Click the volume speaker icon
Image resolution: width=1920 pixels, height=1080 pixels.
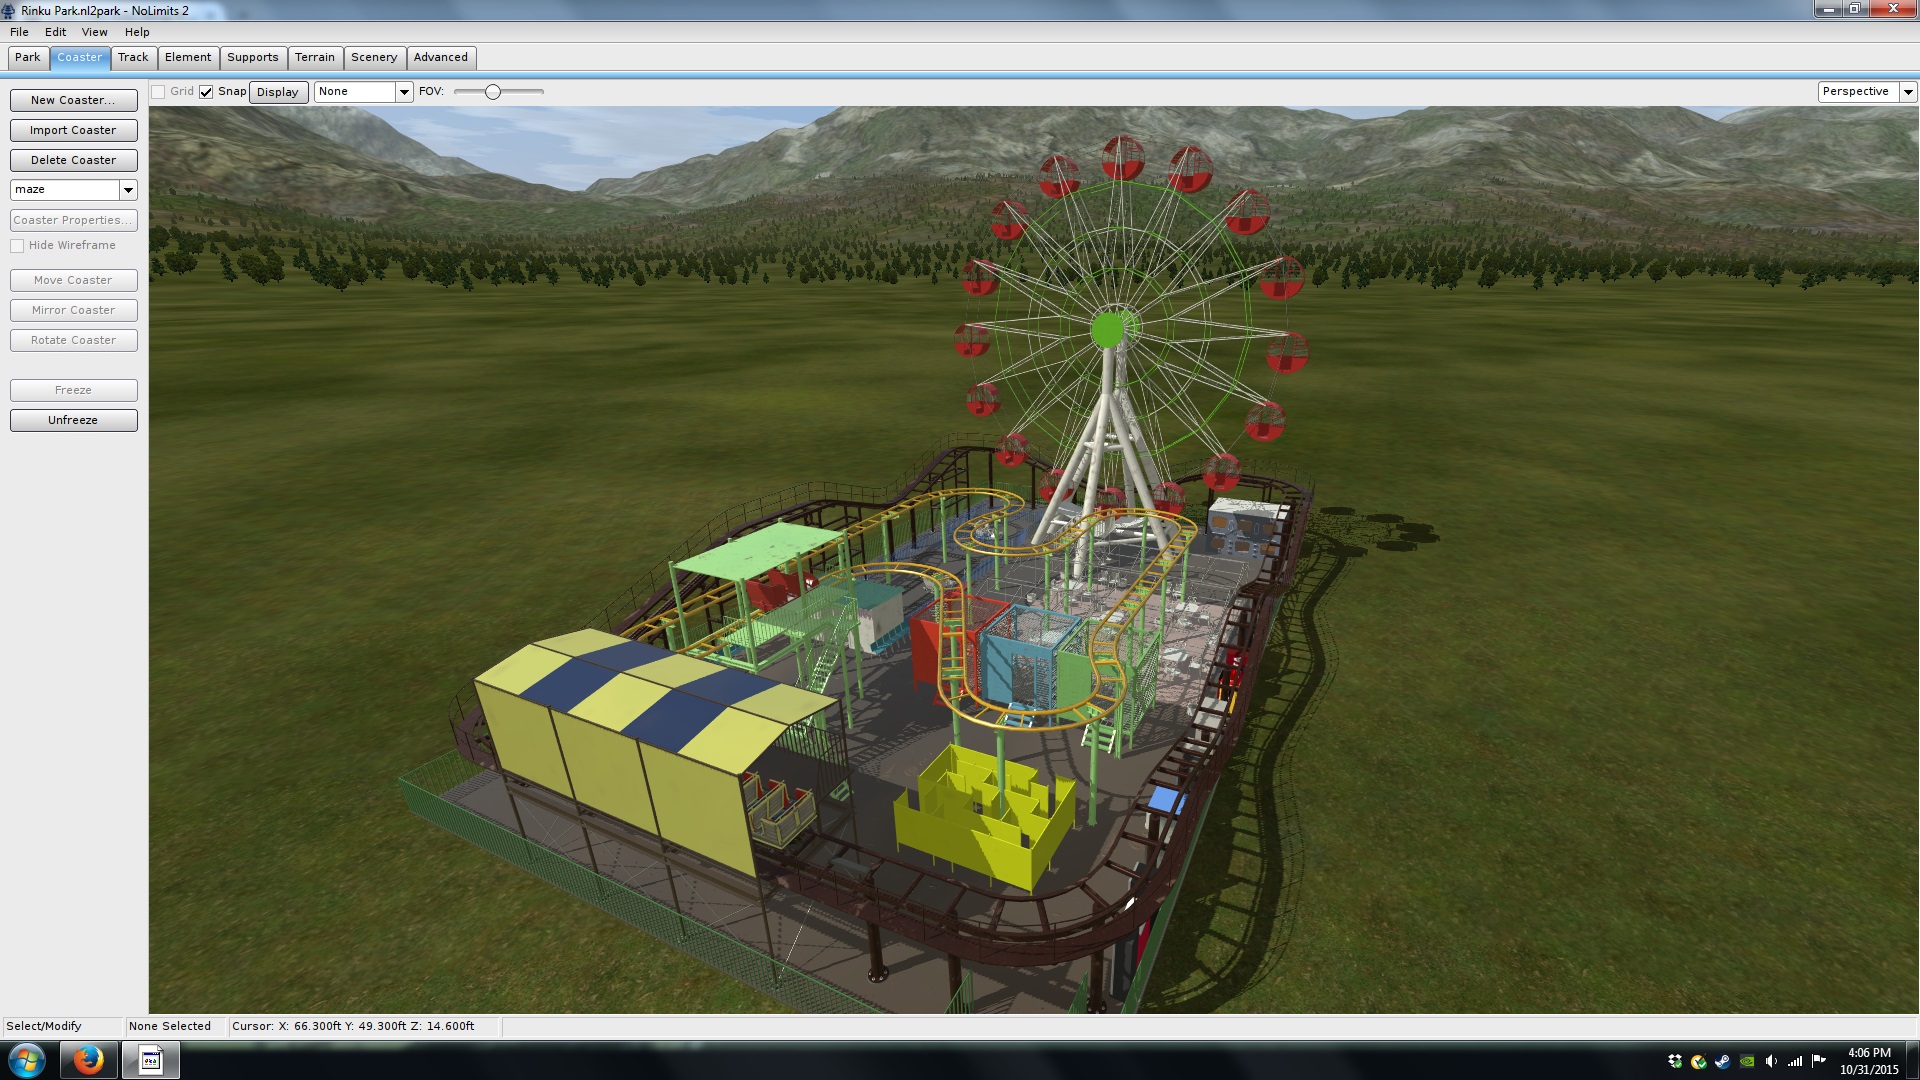coord(1771,1061)
